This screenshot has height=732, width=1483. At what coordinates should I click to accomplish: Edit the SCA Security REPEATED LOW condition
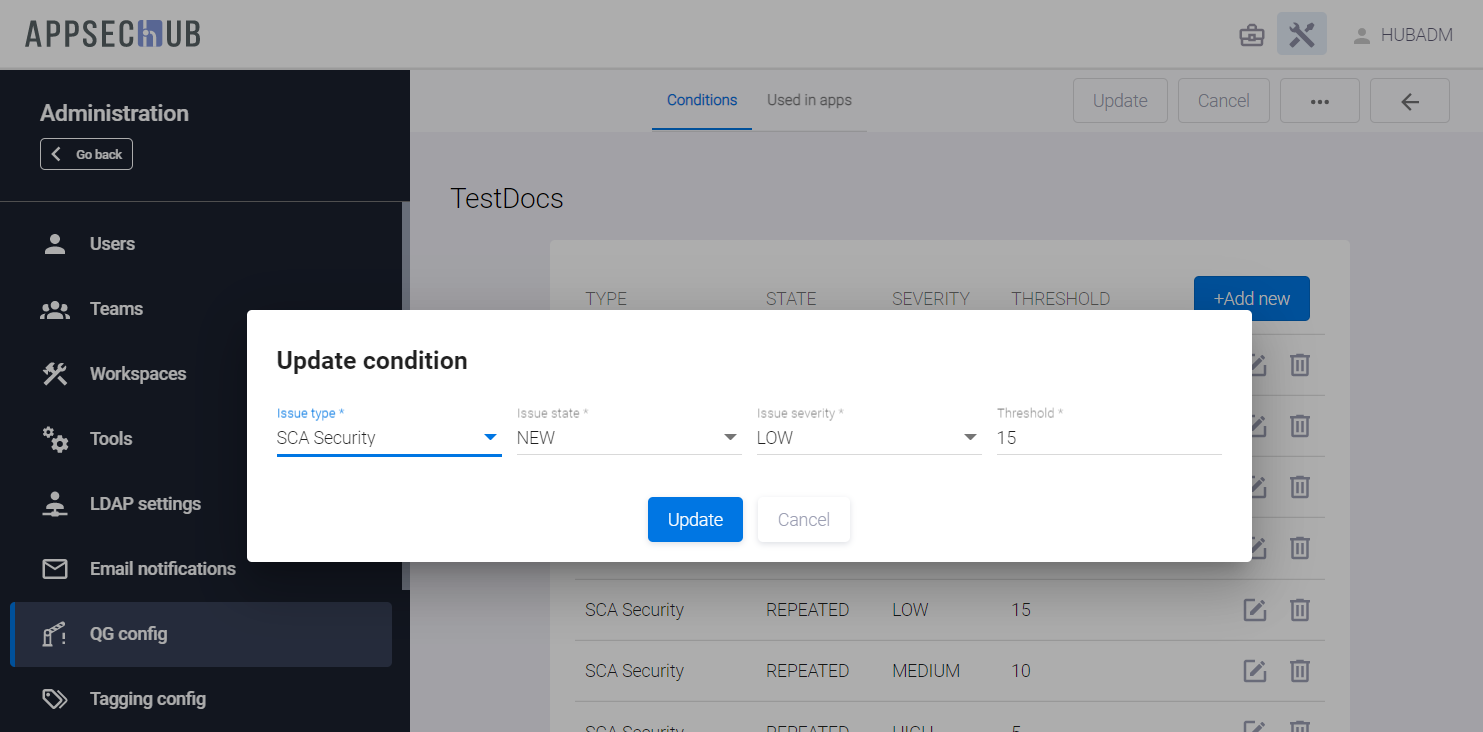pyautogui.click(x=1255, y=609)
